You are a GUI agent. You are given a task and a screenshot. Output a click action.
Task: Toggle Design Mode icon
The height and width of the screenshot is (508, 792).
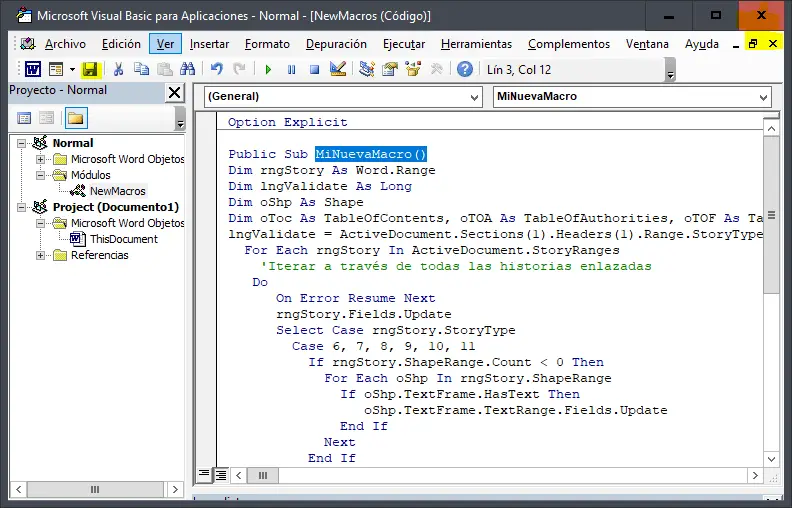pyautogui.click(x=337, y=69)
